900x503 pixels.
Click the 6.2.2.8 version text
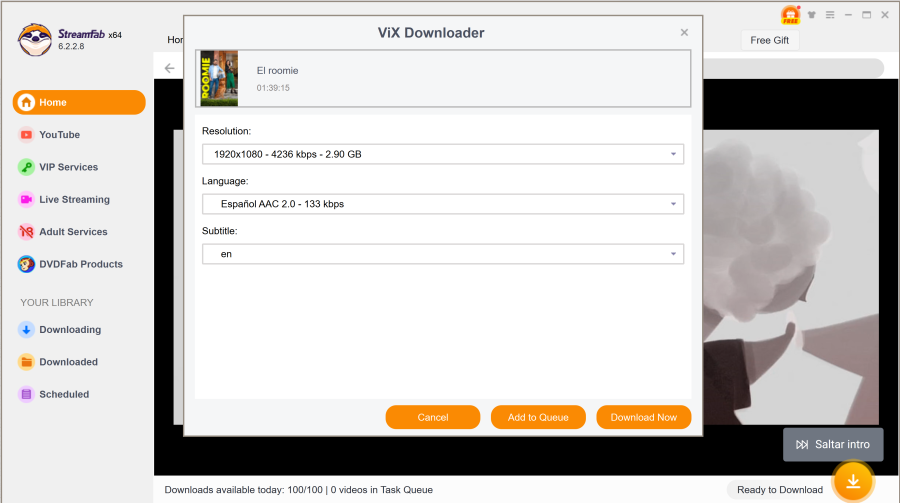tap(71, 47)
